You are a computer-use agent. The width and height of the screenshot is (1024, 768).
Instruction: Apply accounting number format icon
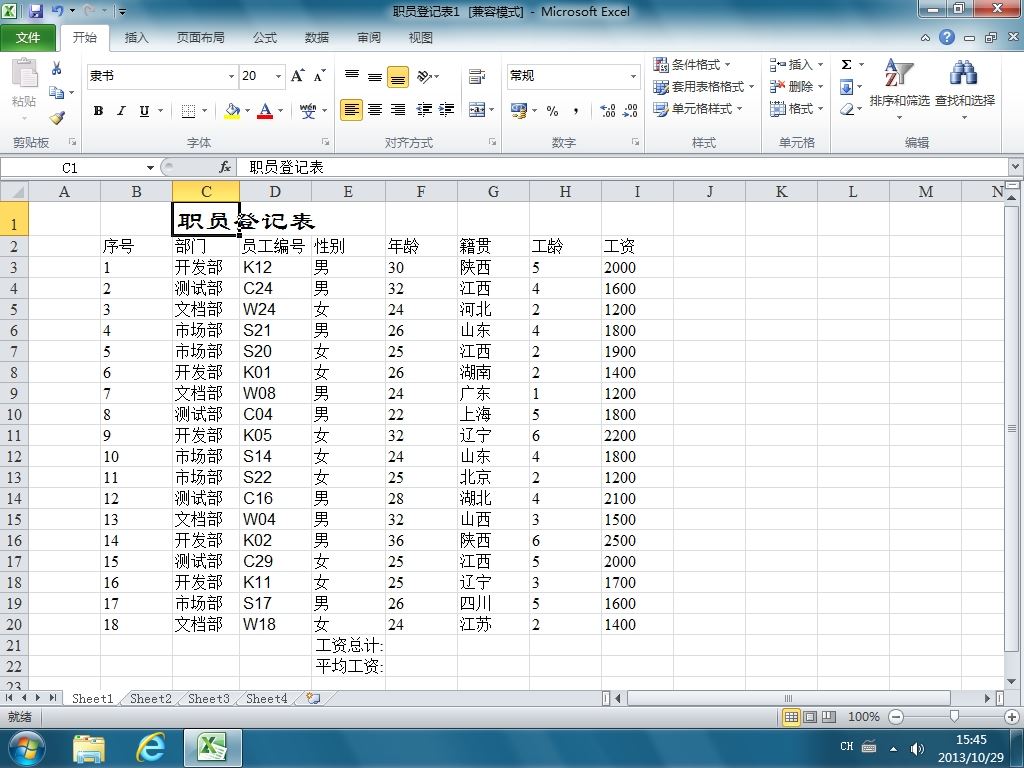click(x=519, y=110)
